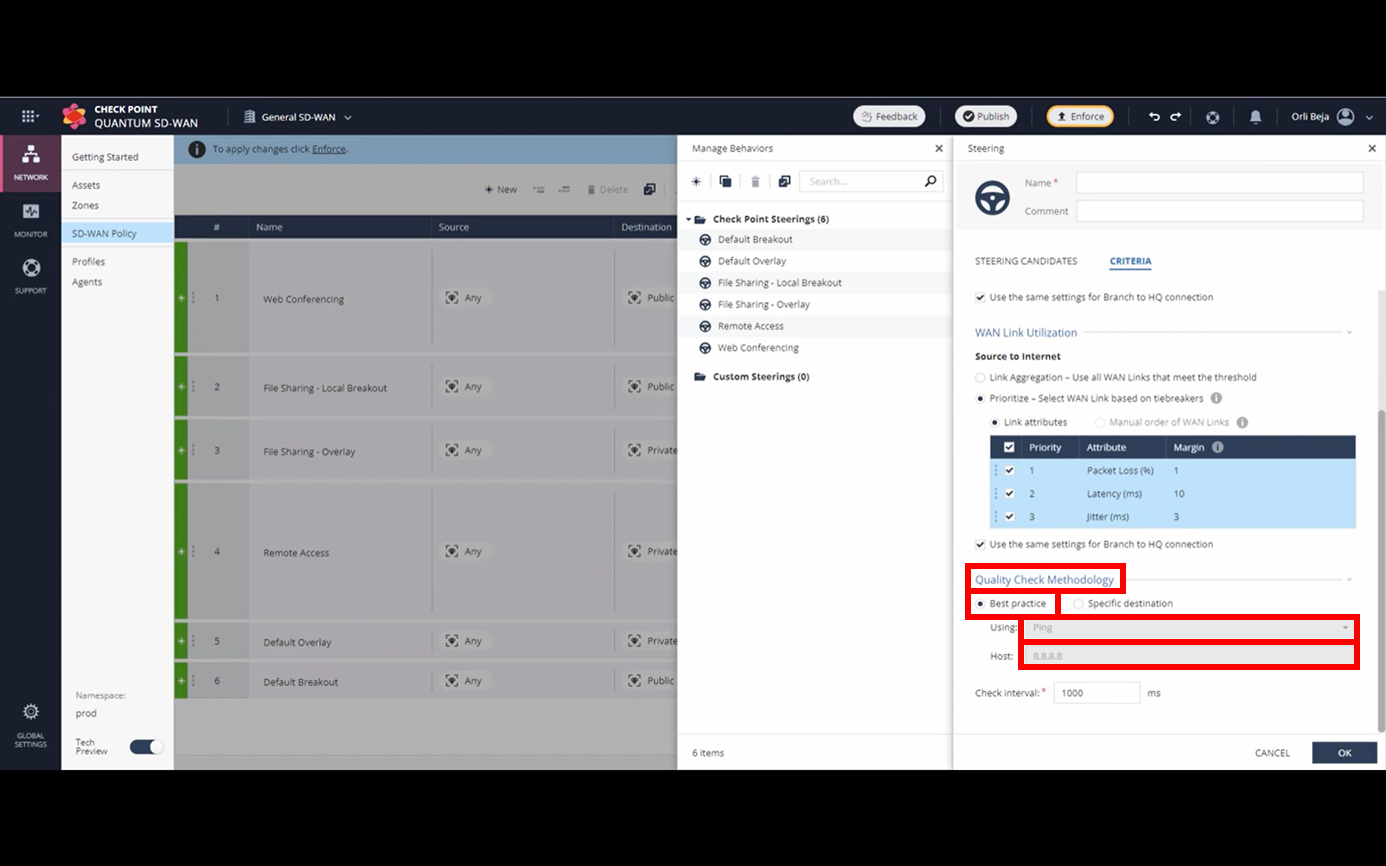1386x866 pixels.
Task: Close the Manage Behaviors panel
Action: point(939,148)
